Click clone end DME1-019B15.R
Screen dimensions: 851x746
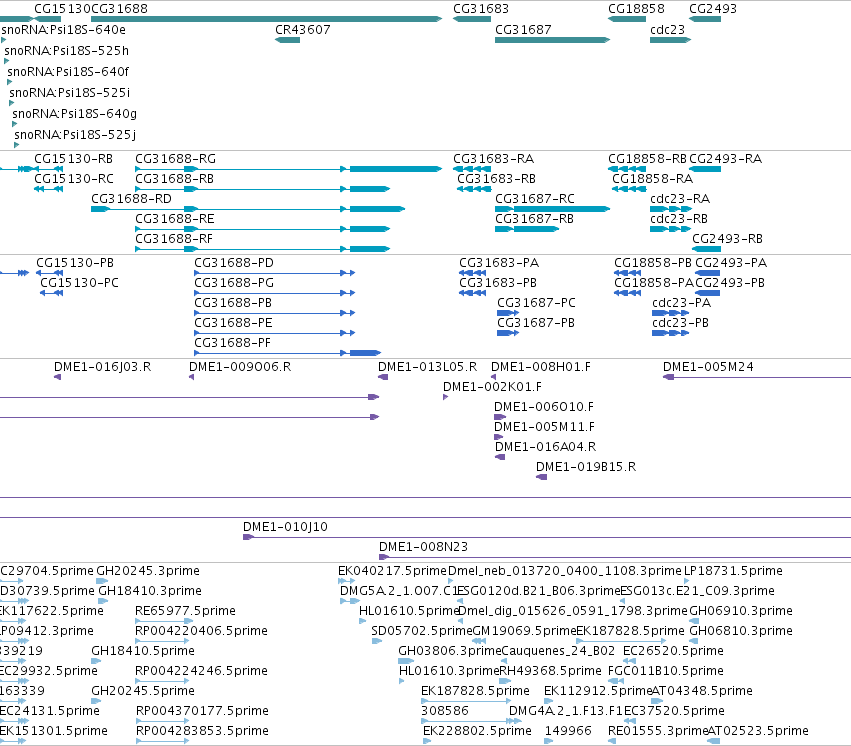[x=541, y=477]
